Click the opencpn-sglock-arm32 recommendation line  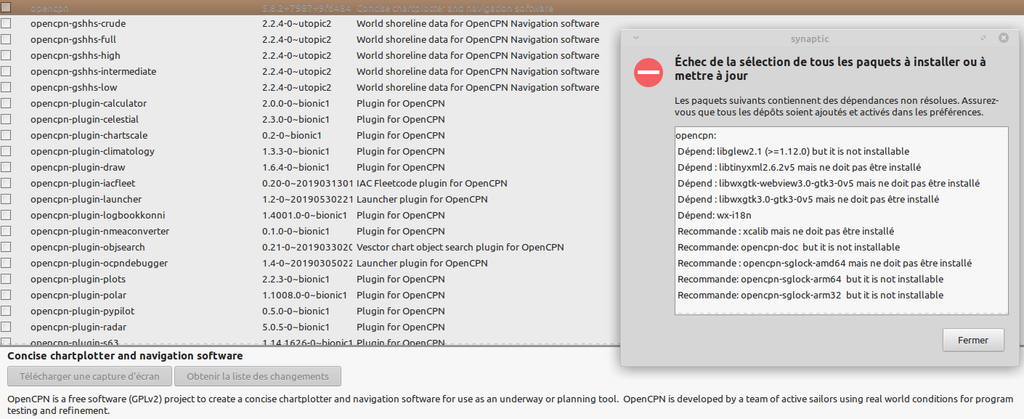(x=810, y=295)
